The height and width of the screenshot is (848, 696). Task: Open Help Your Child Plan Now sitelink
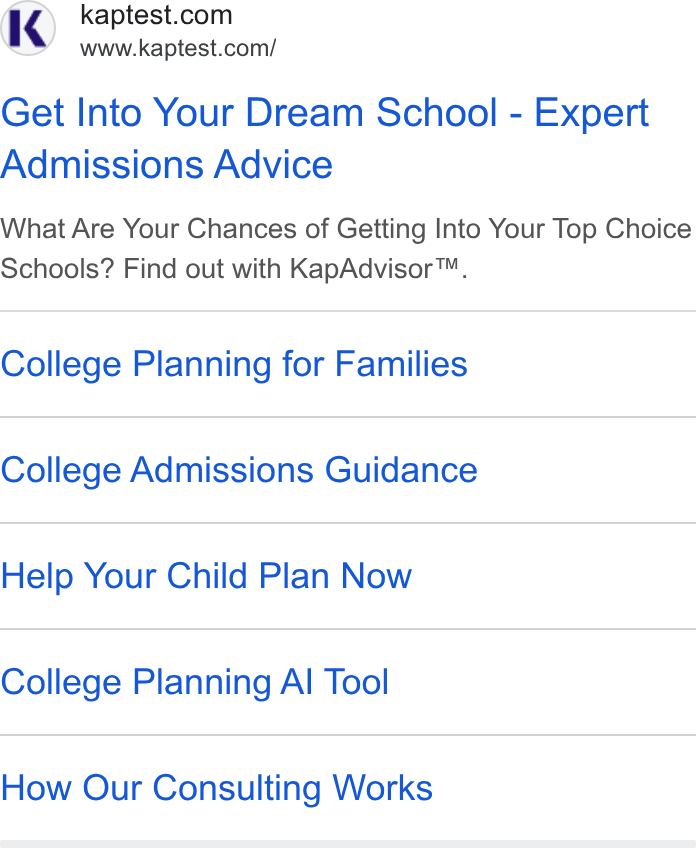click(206, 576)
